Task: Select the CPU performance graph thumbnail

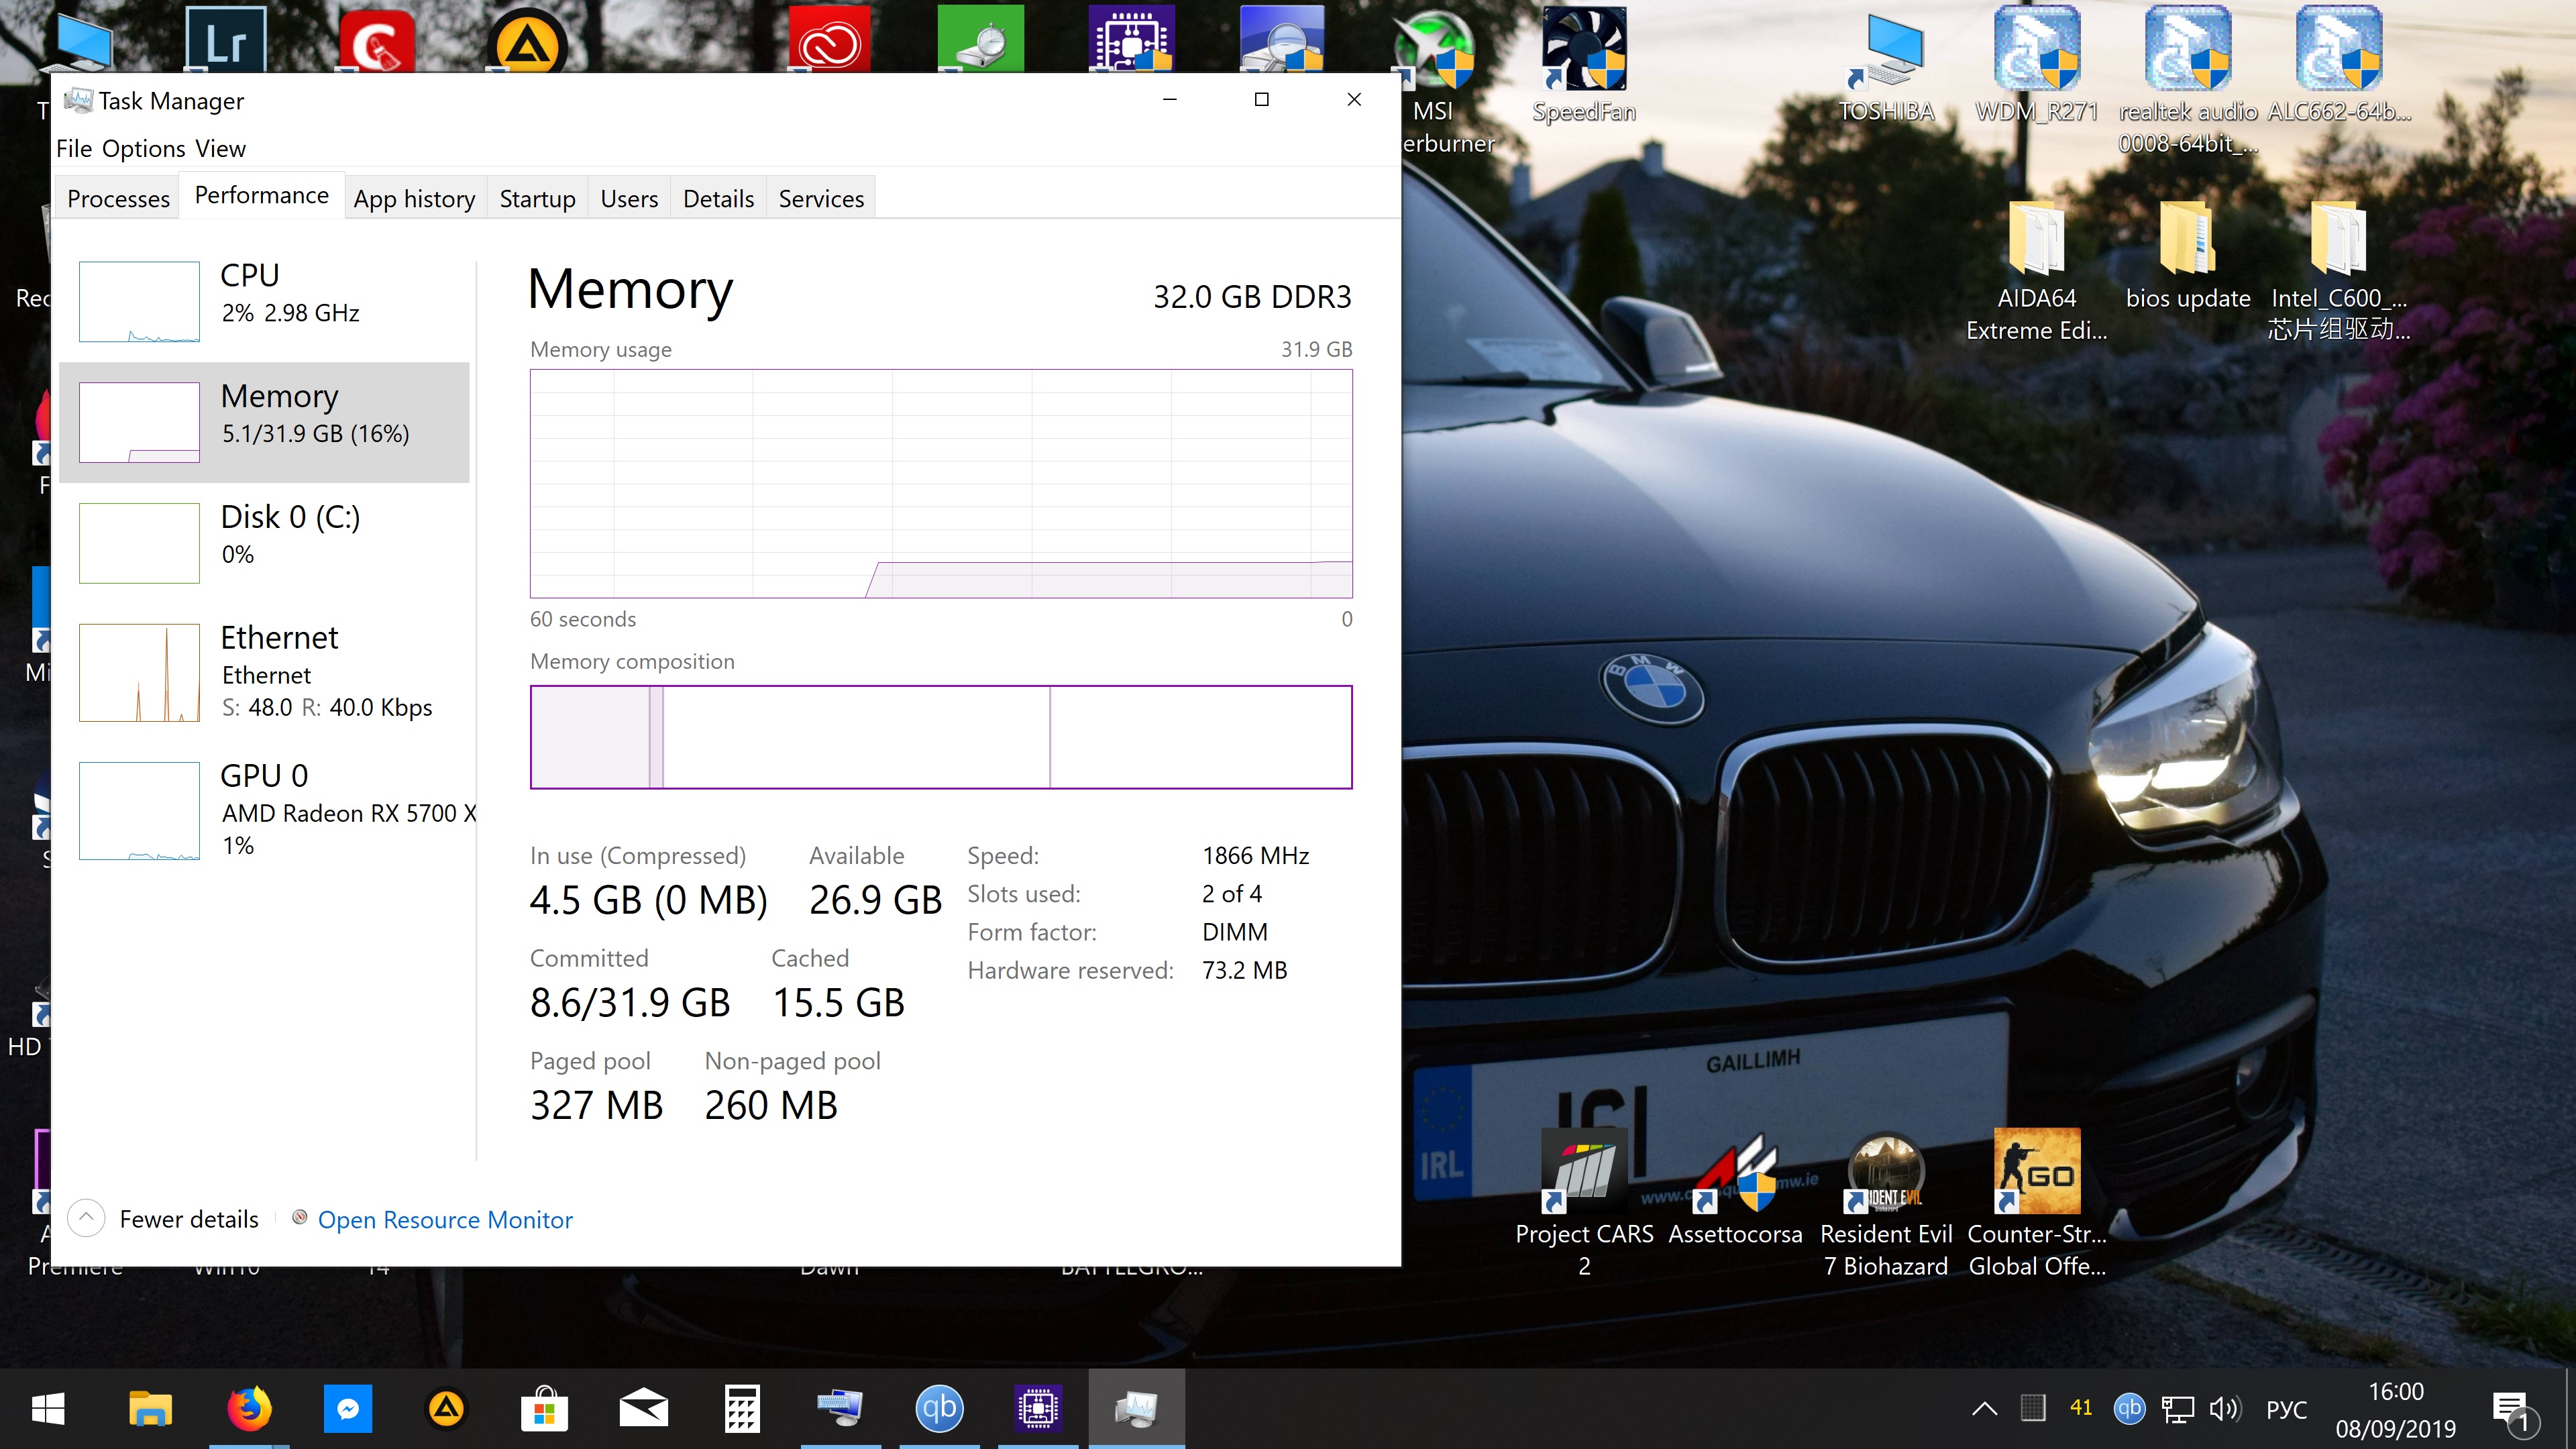Action: pyautogui.click(x=139, y=301)
